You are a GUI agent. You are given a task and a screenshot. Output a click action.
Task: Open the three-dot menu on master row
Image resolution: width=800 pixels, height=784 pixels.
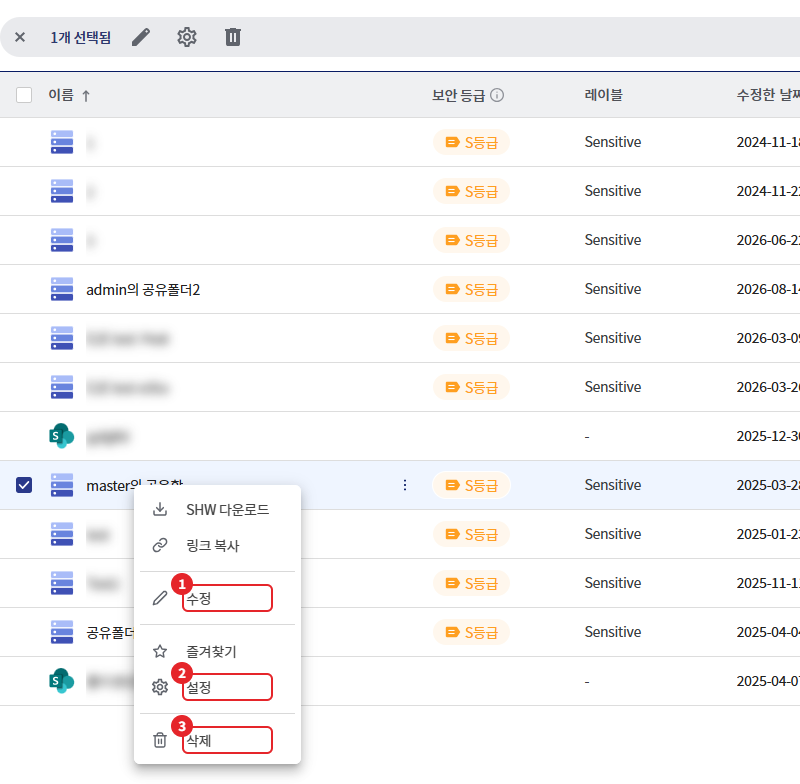pos(405,485)
